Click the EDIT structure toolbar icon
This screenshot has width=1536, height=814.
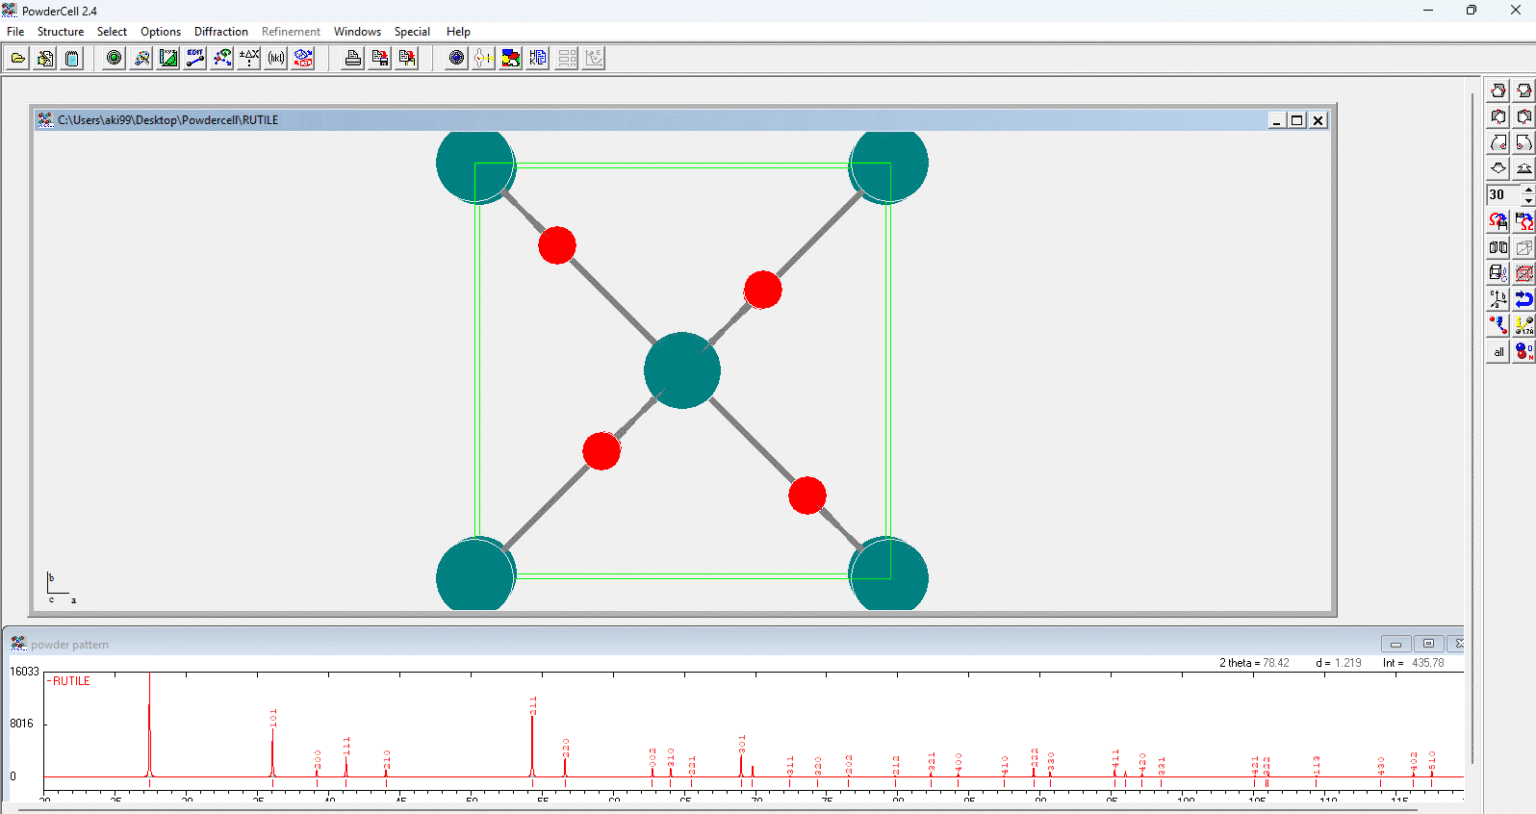point(195,58)
